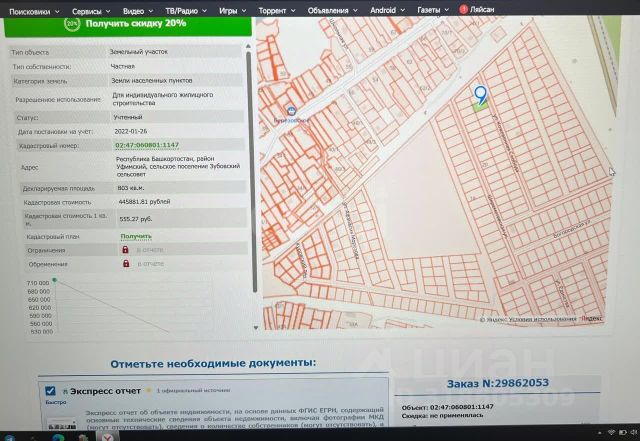Click the volume icon in system tray
640x441 pixels.
coord(634,432)
